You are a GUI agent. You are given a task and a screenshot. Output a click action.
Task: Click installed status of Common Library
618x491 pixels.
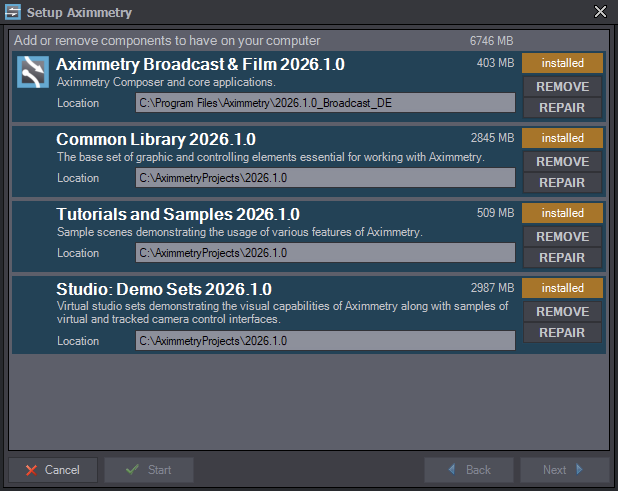pos(562,138)
